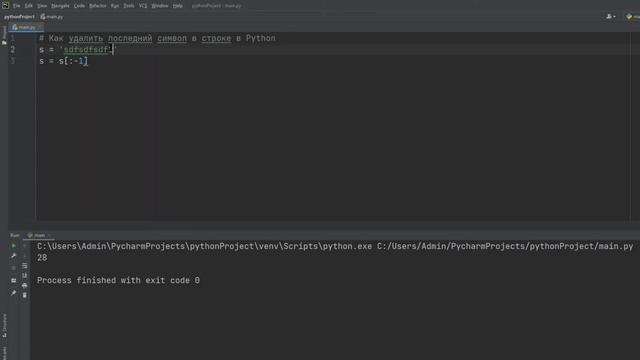Select the main.py editor tab
Viewport: 640px width, 360px height.
(26, 27)
